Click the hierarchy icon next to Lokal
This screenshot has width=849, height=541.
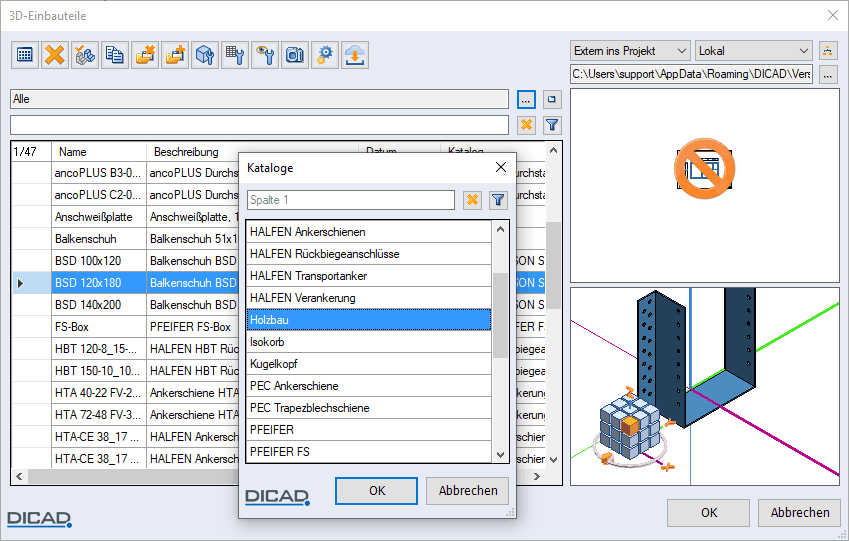tap(827, 51)
